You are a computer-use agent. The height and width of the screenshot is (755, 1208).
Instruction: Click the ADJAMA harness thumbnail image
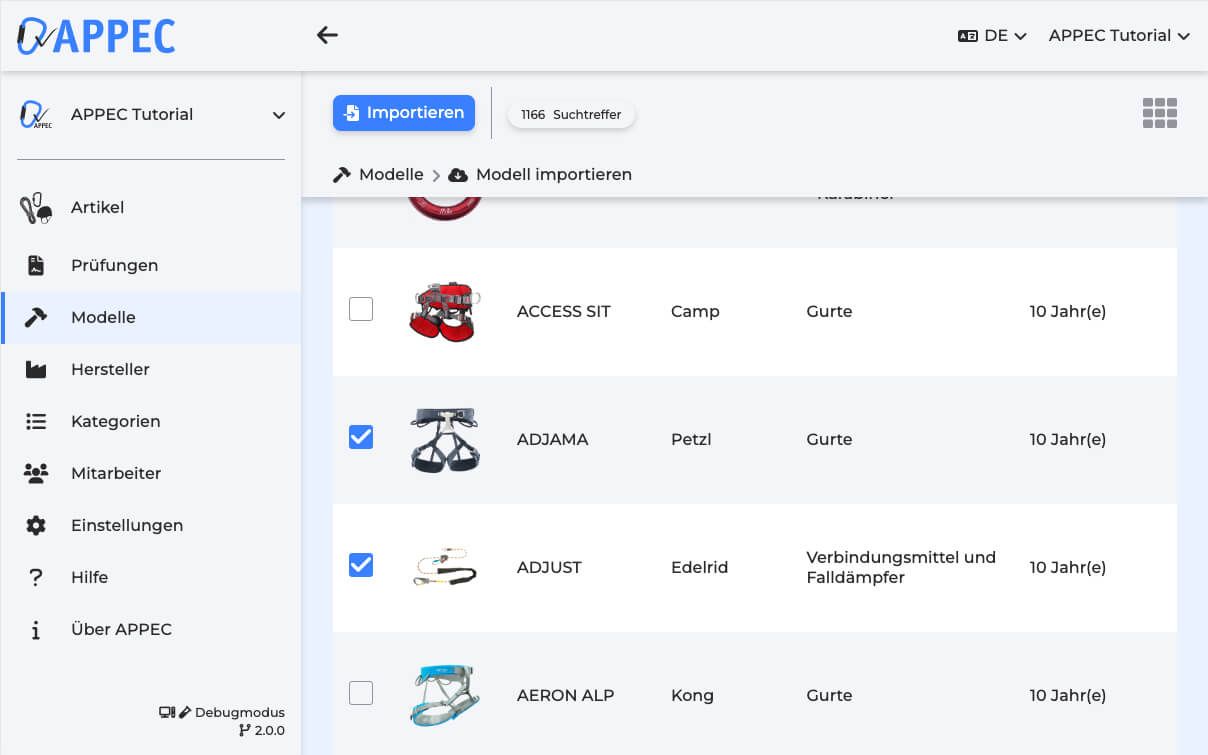[445, 439]
